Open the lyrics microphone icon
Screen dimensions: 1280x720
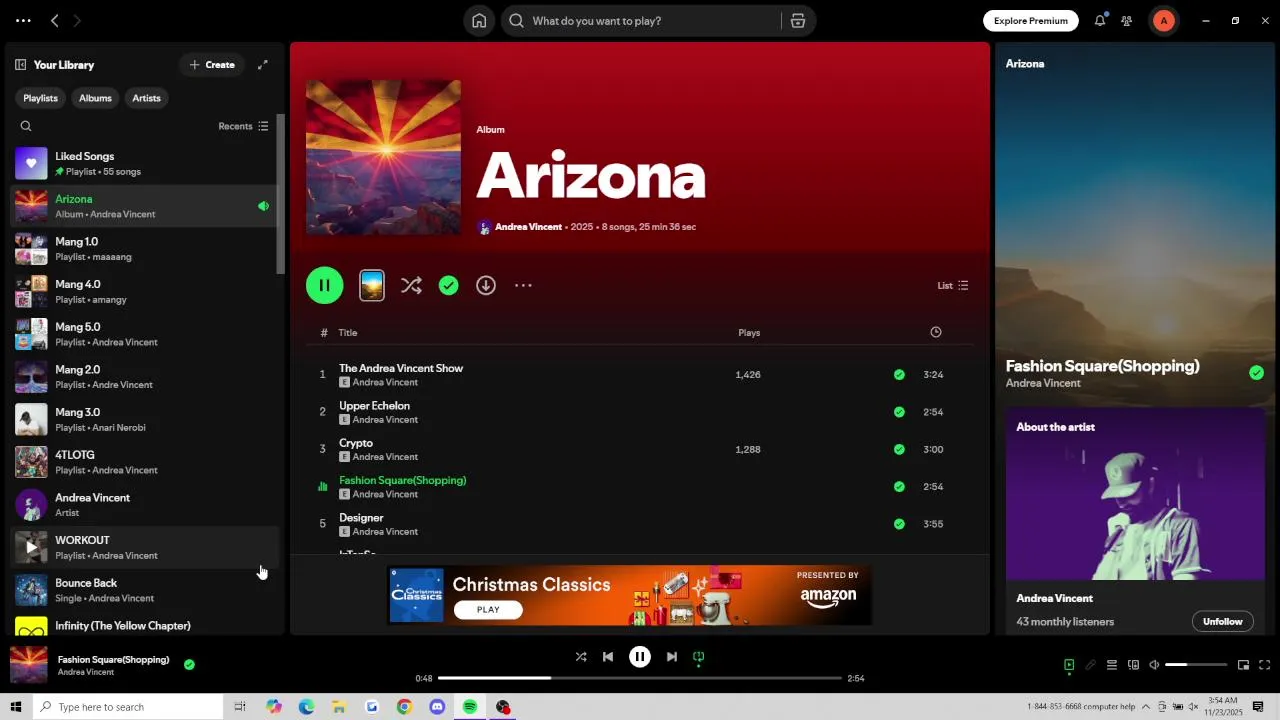point(1090,665)
